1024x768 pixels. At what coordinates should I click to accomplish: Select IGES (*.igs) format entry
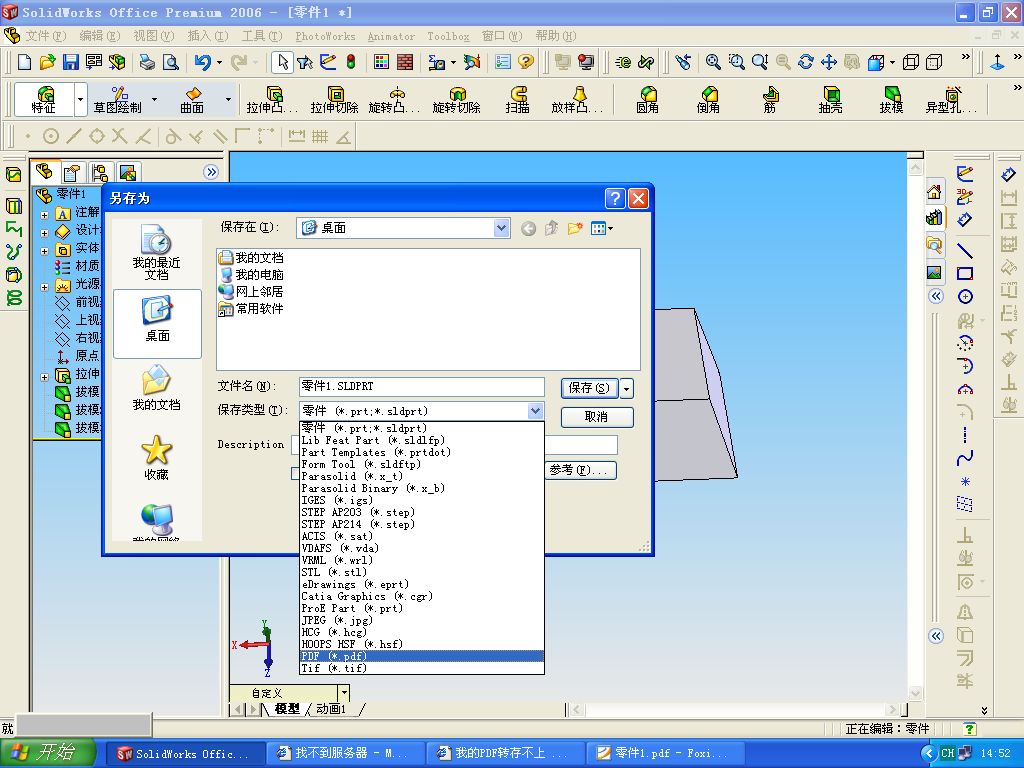(421, 500)
